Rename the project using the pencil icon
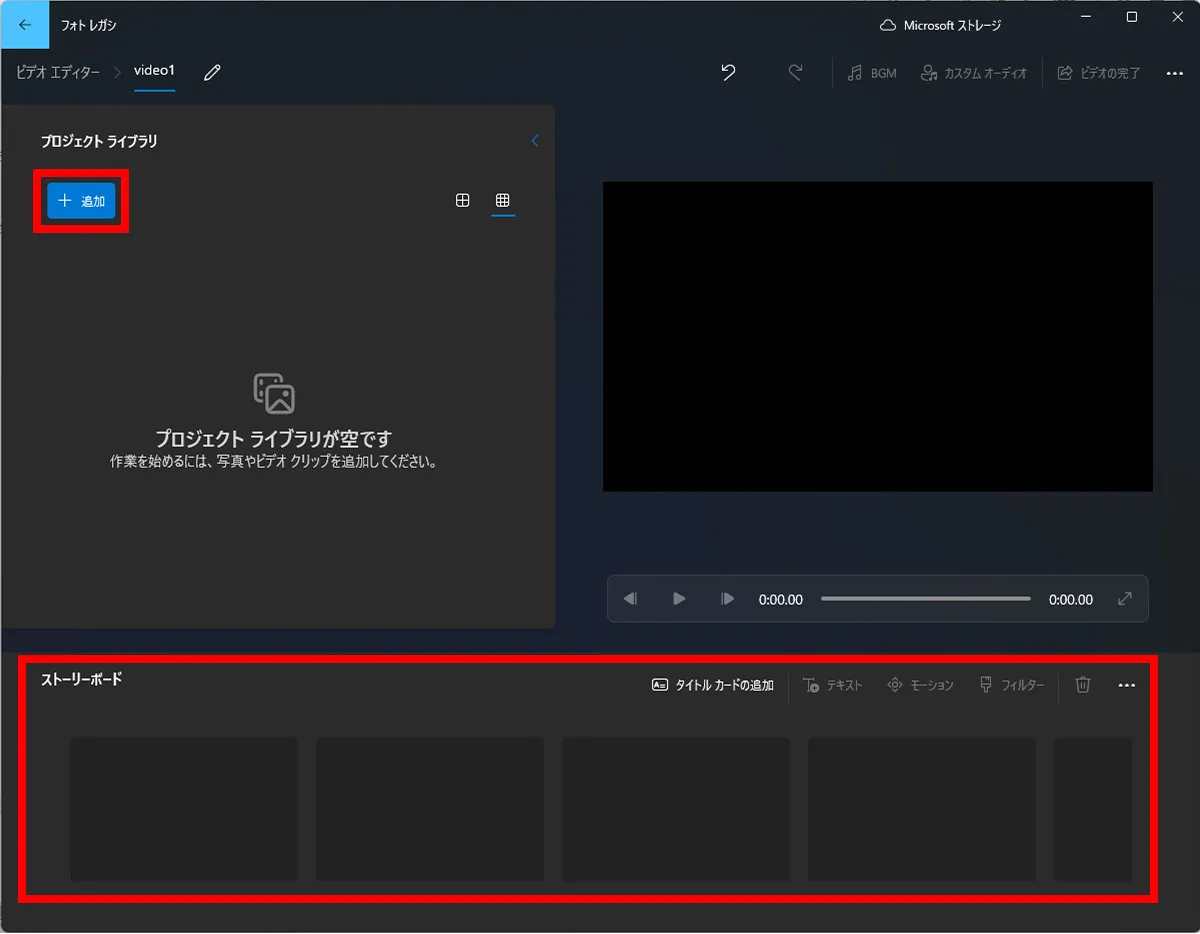 click(x=209, y=72)
